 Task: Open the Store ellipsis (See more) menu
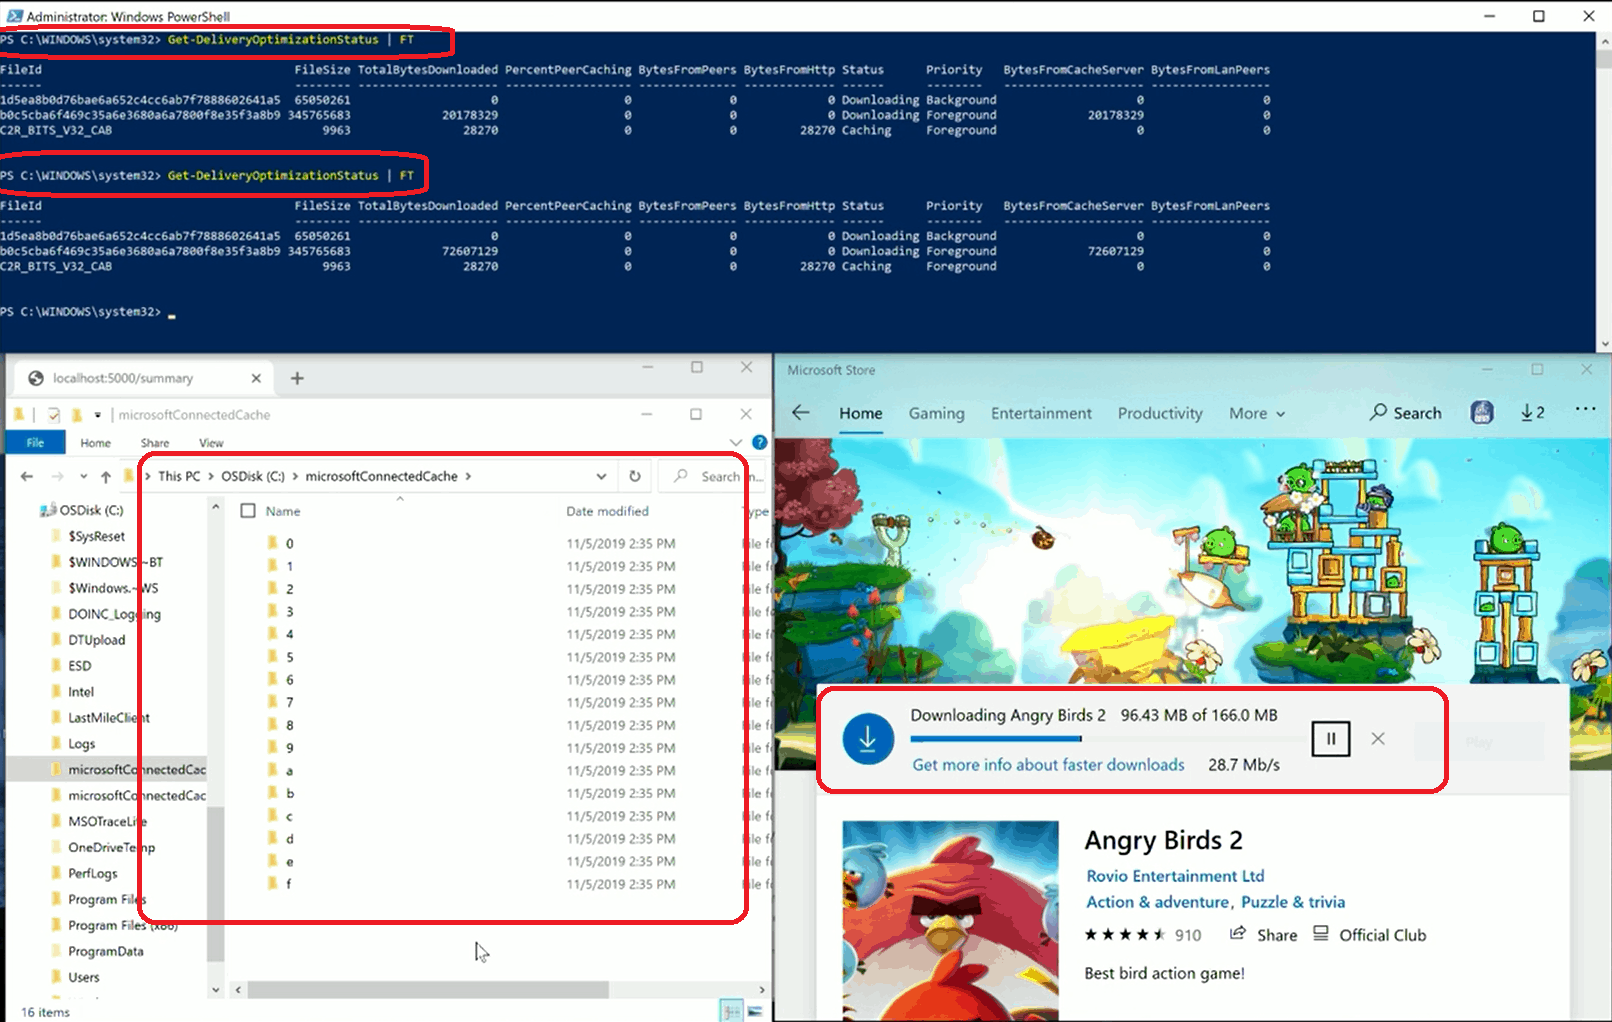[x=1585, y=412]
